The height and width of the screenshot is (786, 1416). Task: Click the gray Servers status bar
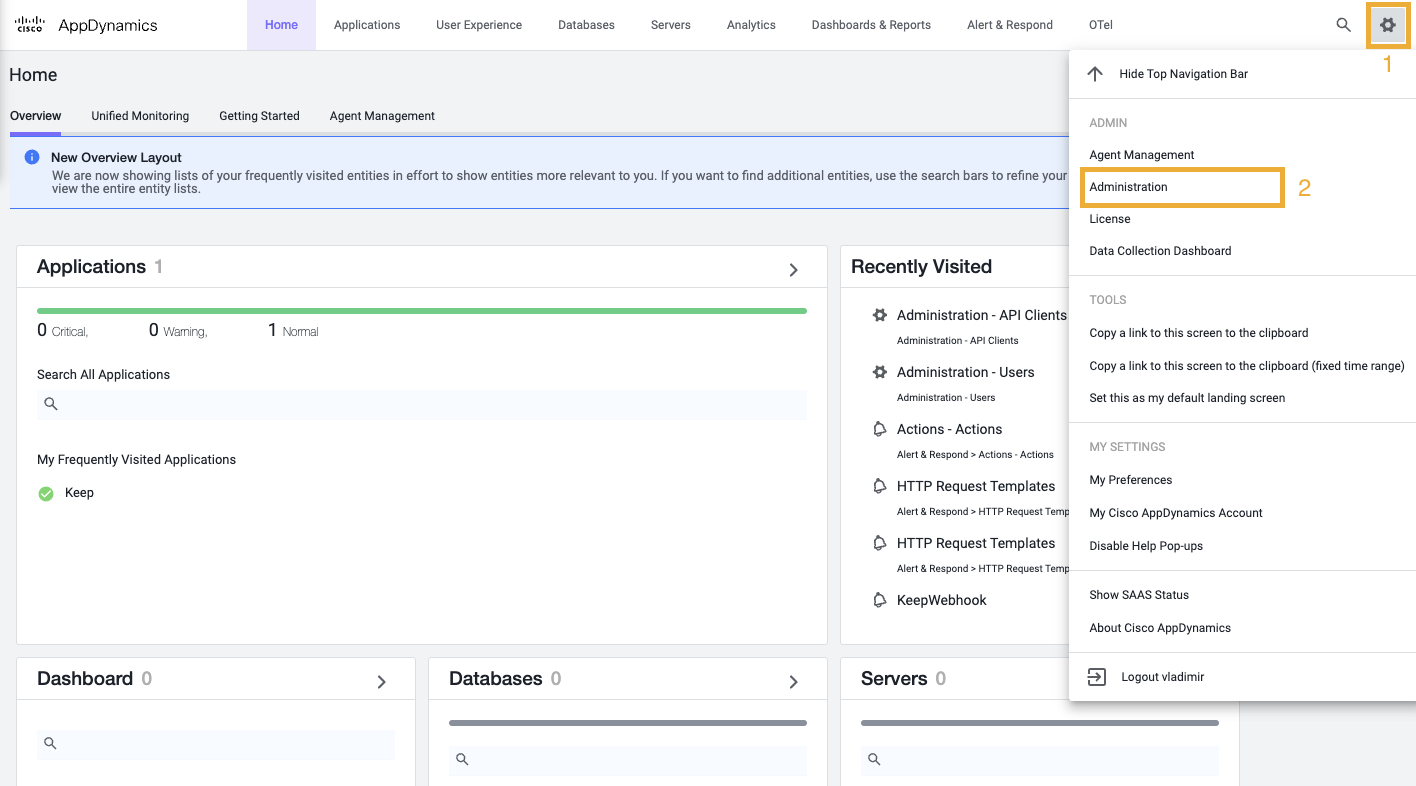point(1040,723)
